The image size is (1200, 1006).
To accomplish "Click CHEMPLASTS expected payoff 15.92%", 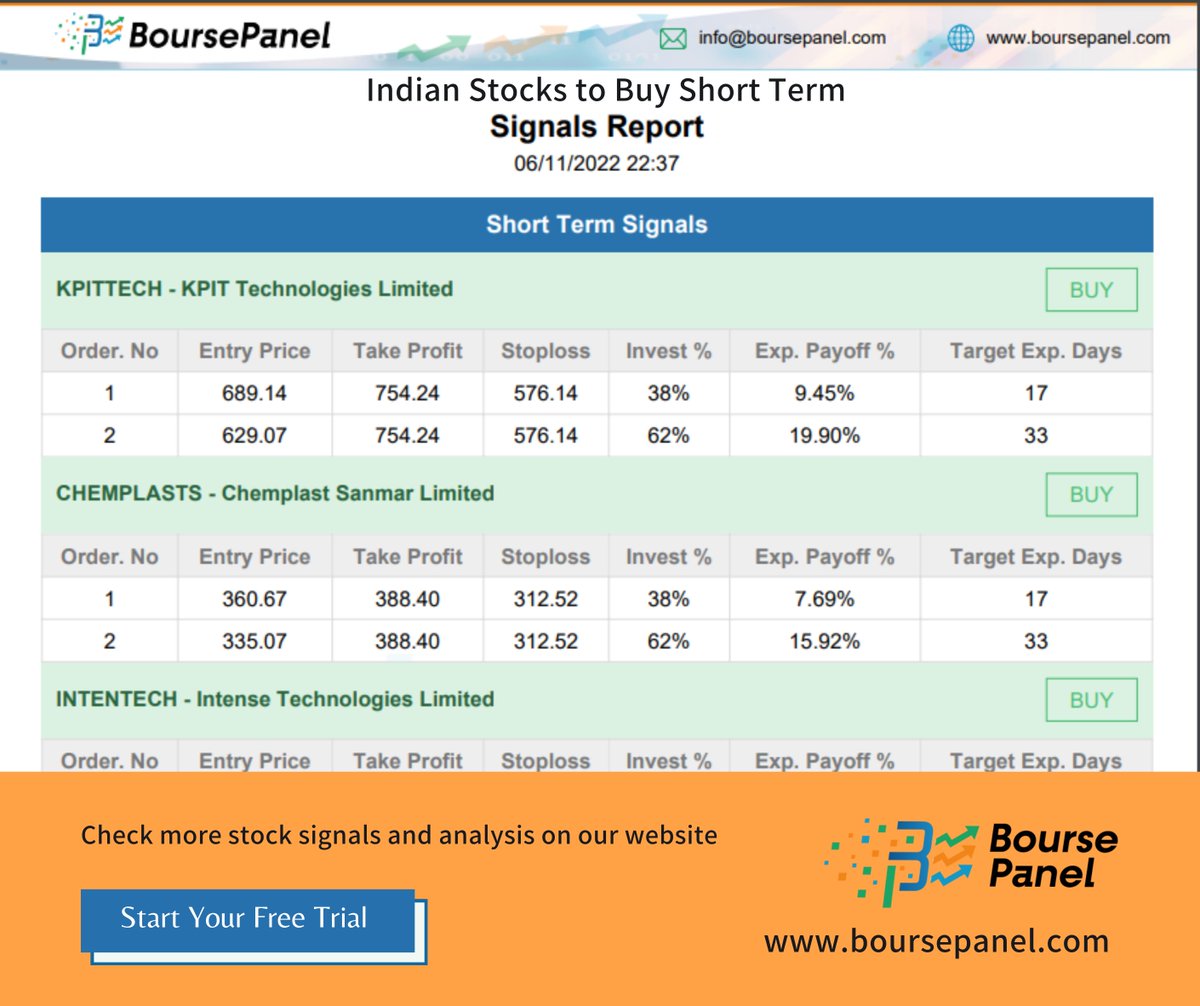I will 824,641.
